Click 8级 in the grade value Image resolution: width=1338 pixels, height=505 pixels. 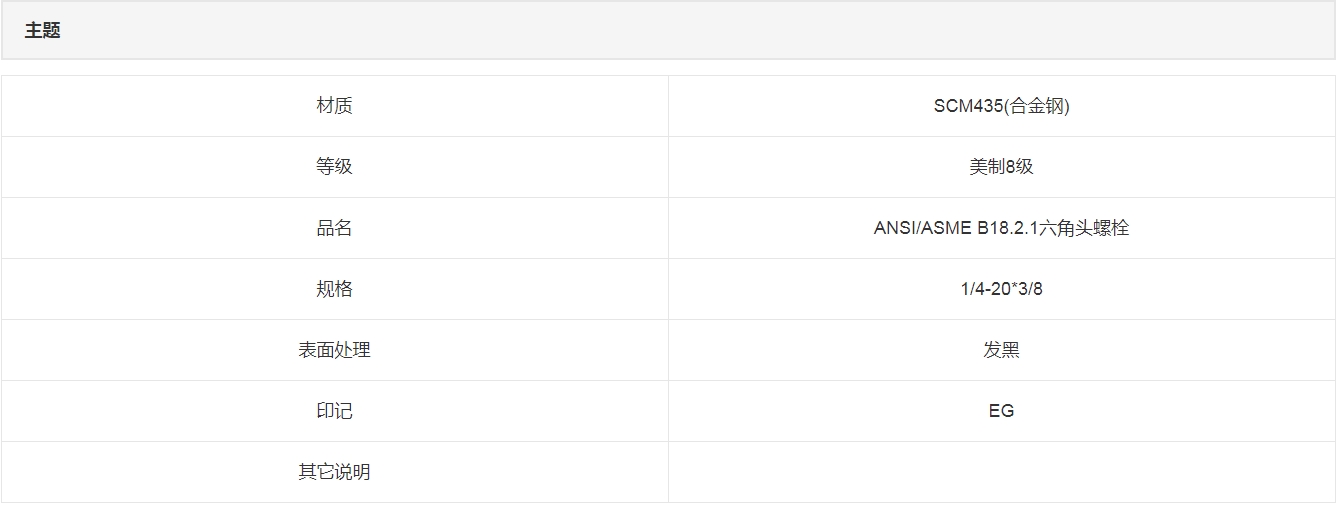click(x=1019, y=167)
